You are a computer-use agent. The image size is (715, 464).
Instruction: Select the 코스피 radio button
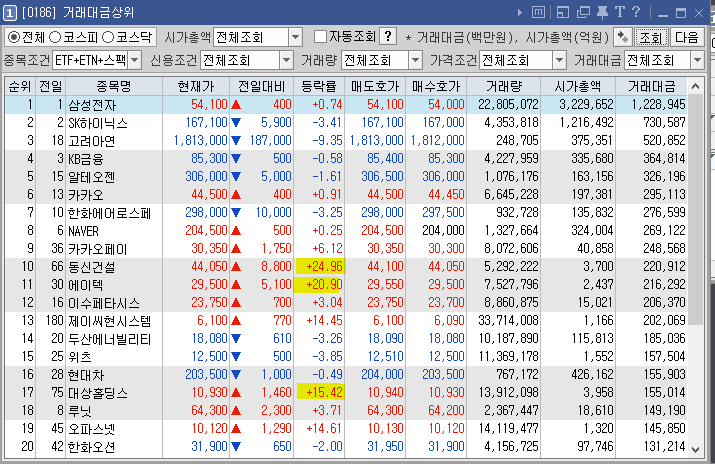55,37
